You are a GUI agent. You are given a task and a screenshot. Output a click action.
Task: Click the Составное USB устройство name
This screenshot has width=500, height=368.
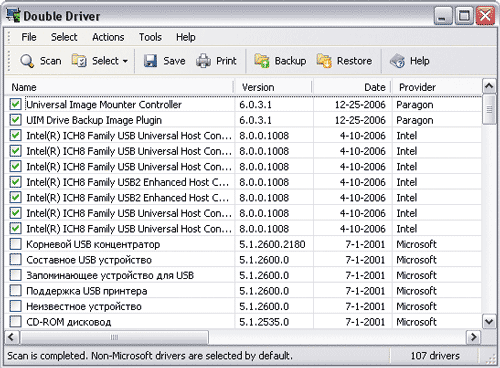pyautogui.click(x=89, y=260)
